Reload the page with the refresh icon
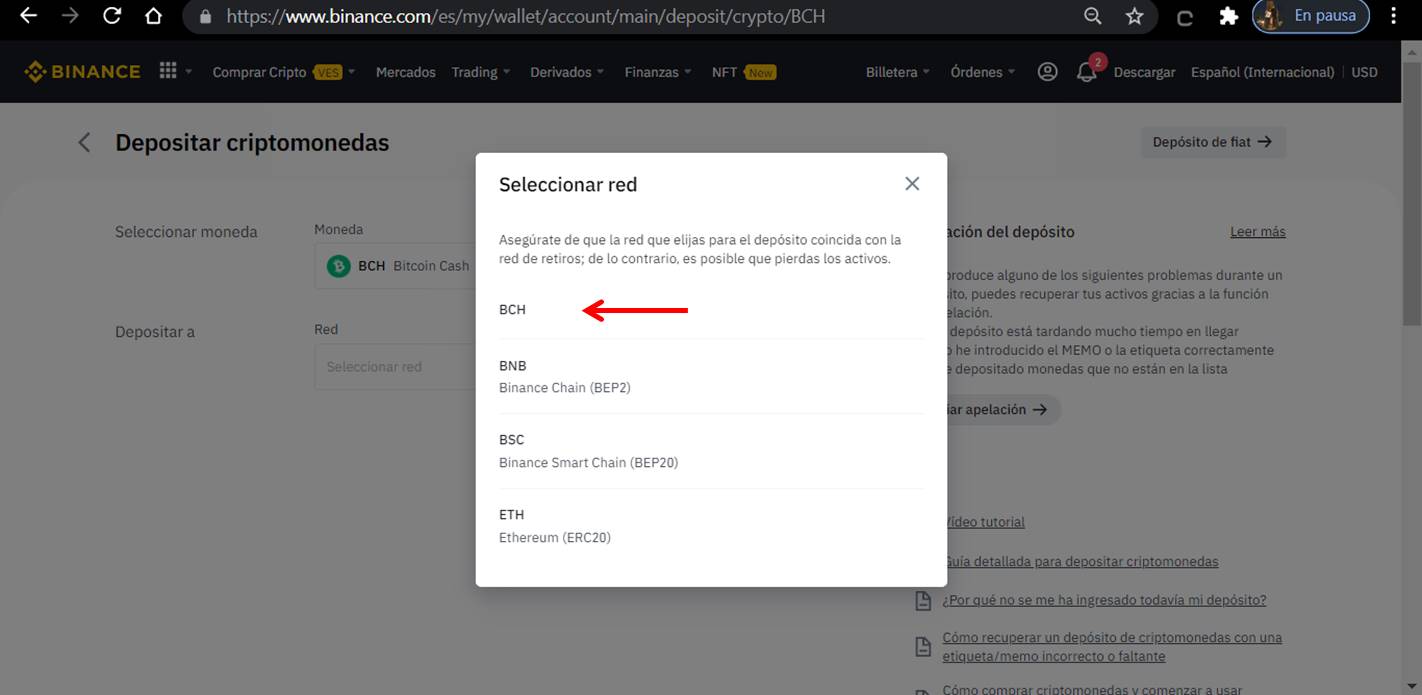This screenshot has width=1422, height=695. click(112, 16)
